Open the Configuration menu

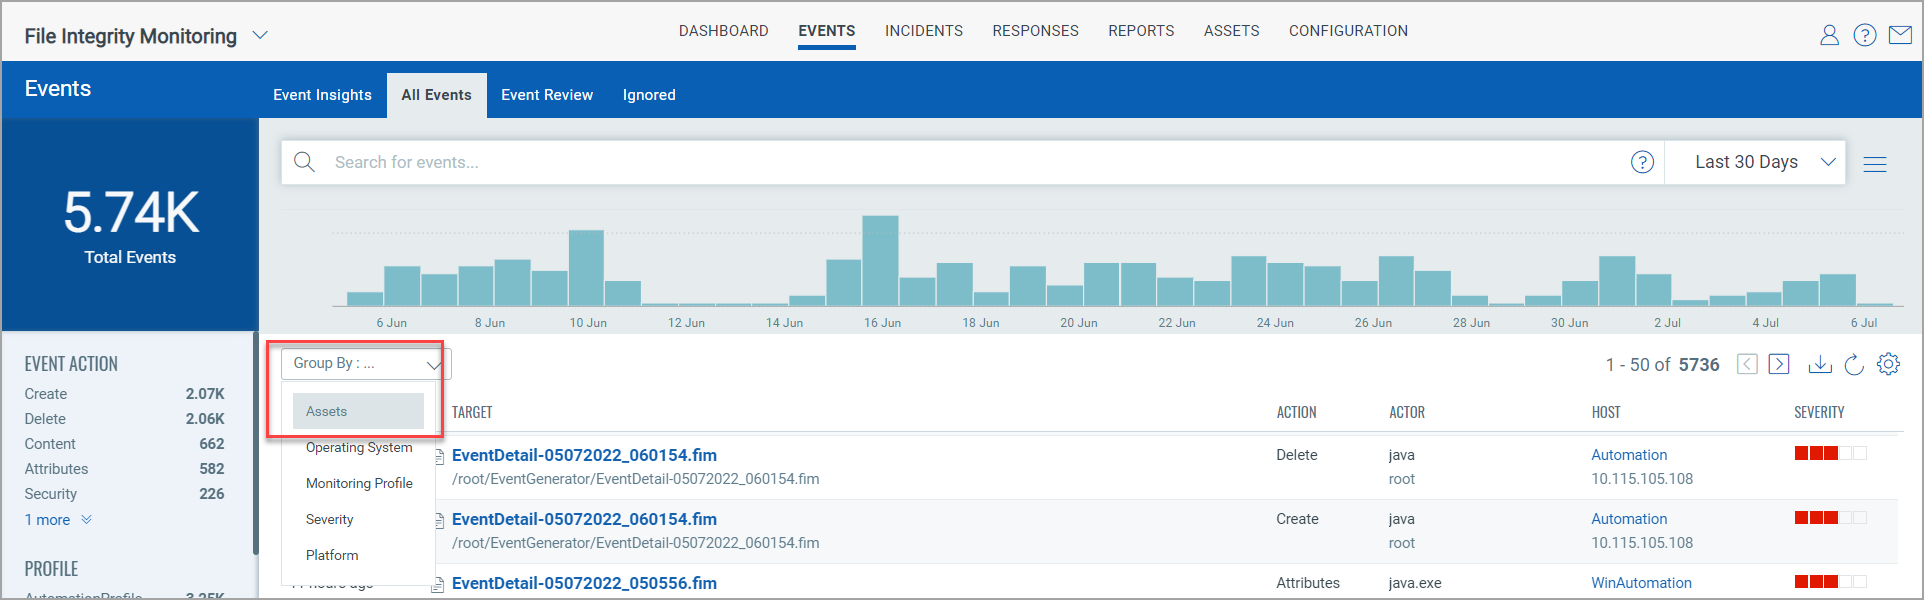tap(1348, 31)
